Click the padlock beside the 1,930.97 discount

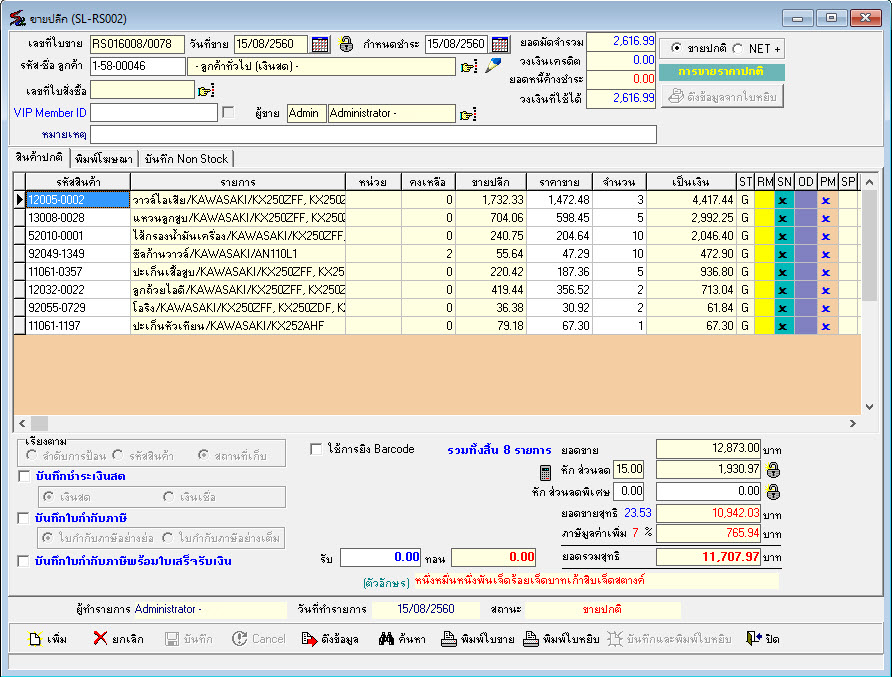(773, 470)
